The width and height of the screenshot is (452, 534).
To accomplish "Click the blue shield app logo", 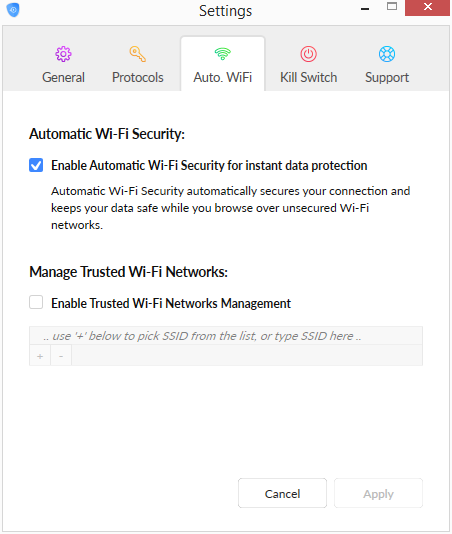I will [13, 10].
